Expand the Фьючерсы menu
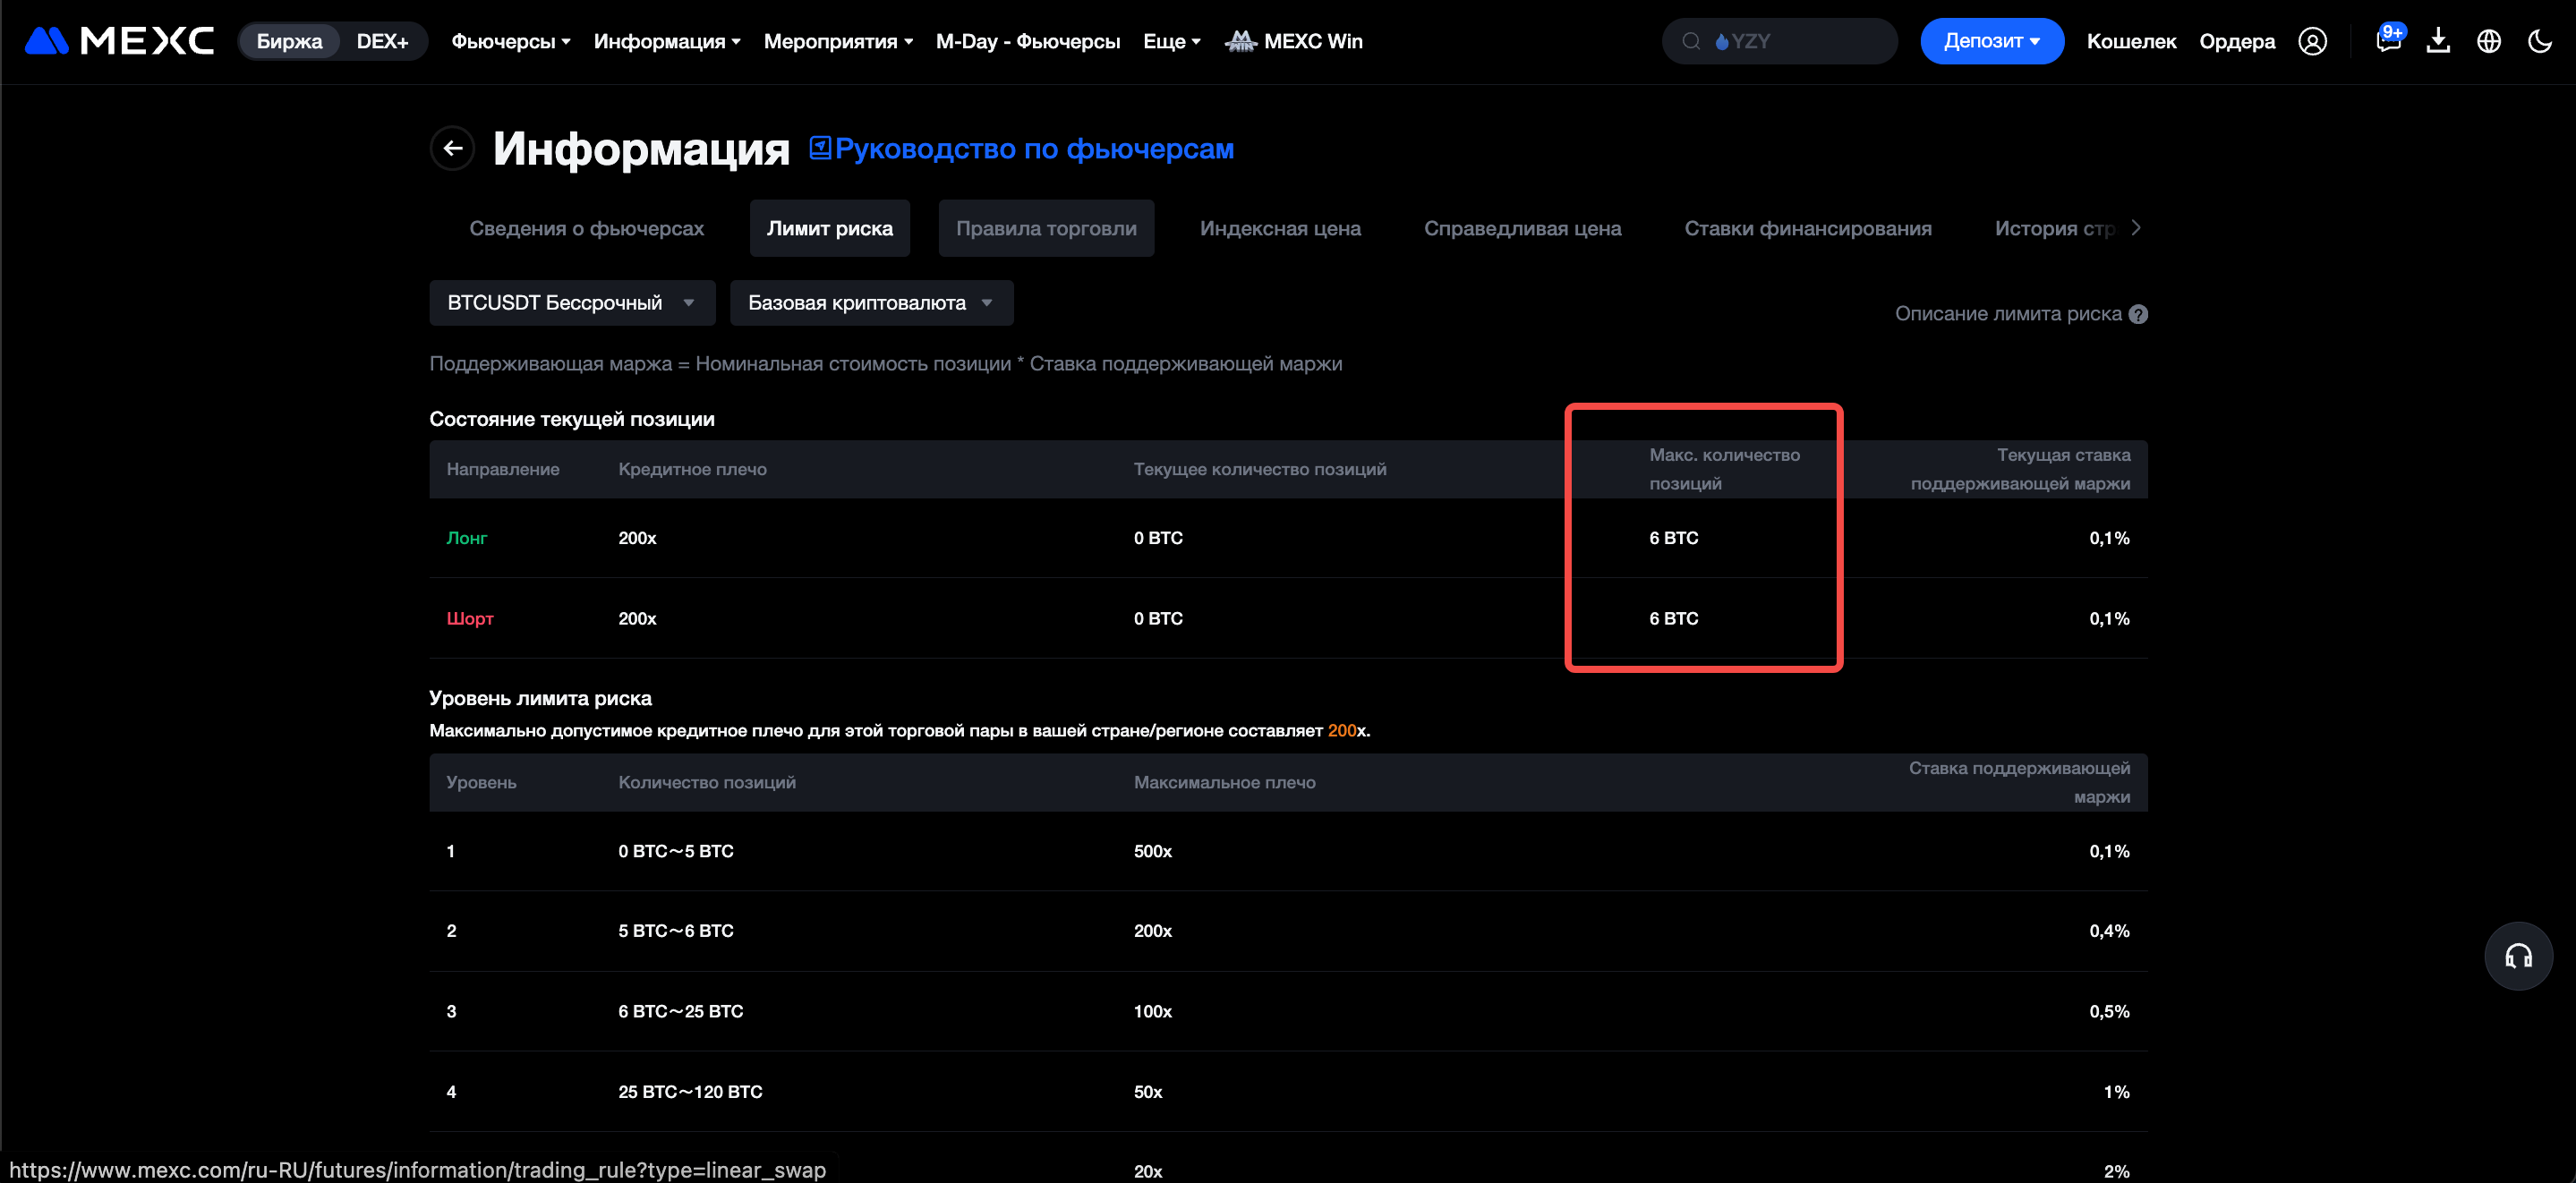Image resolution: width=2576 pixels, height=1183 pixels. pos(511,41)
